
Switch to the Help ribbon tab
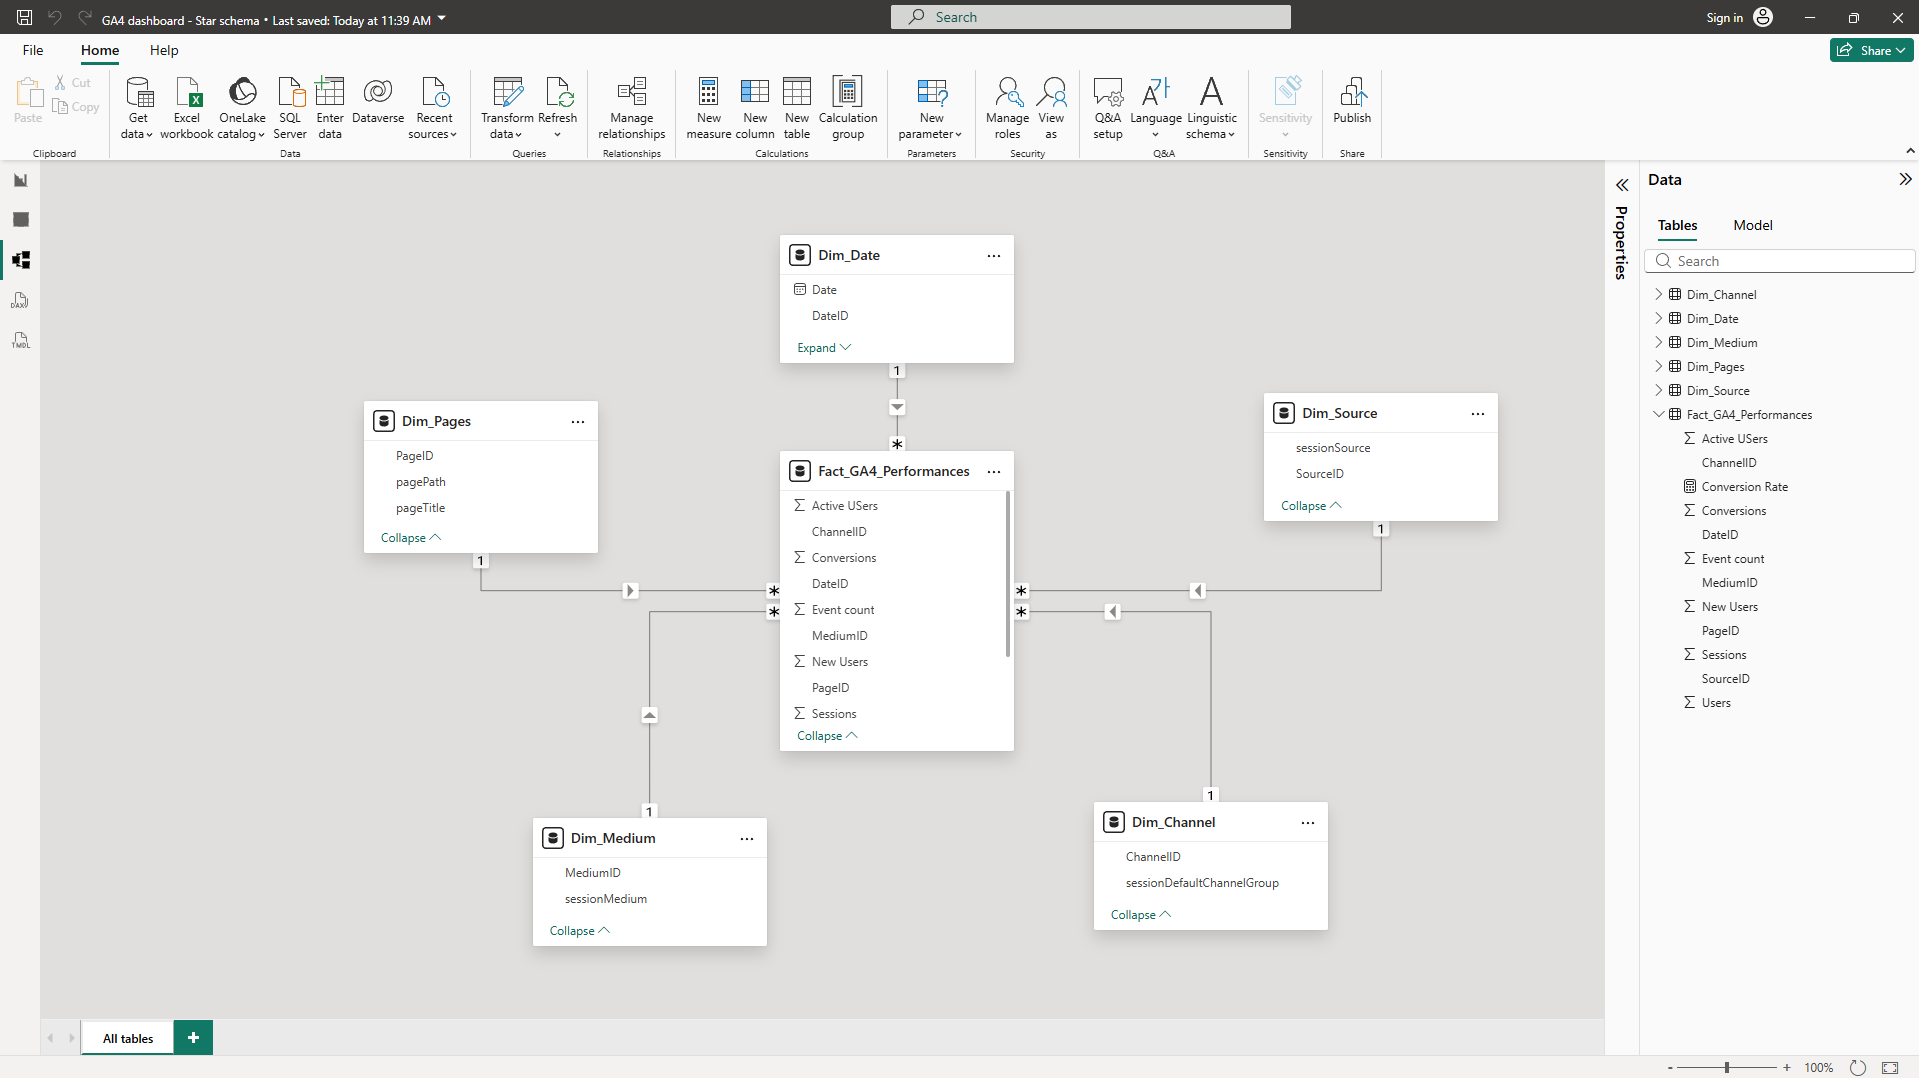pyautogui.click(x=163, y=50)
